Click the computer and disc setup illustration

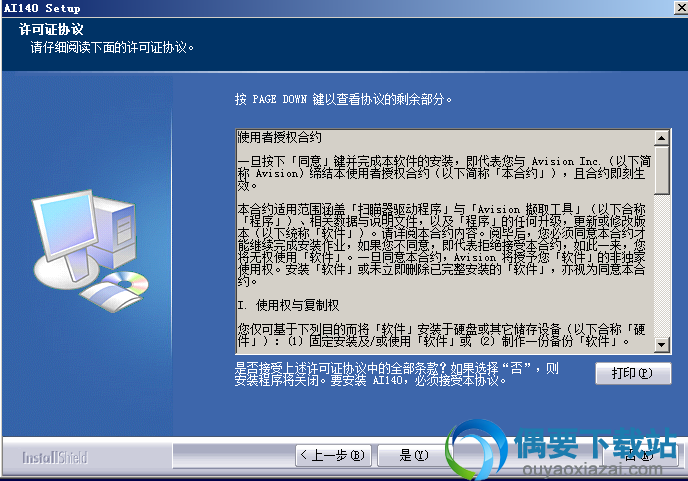tap(90, 251)
